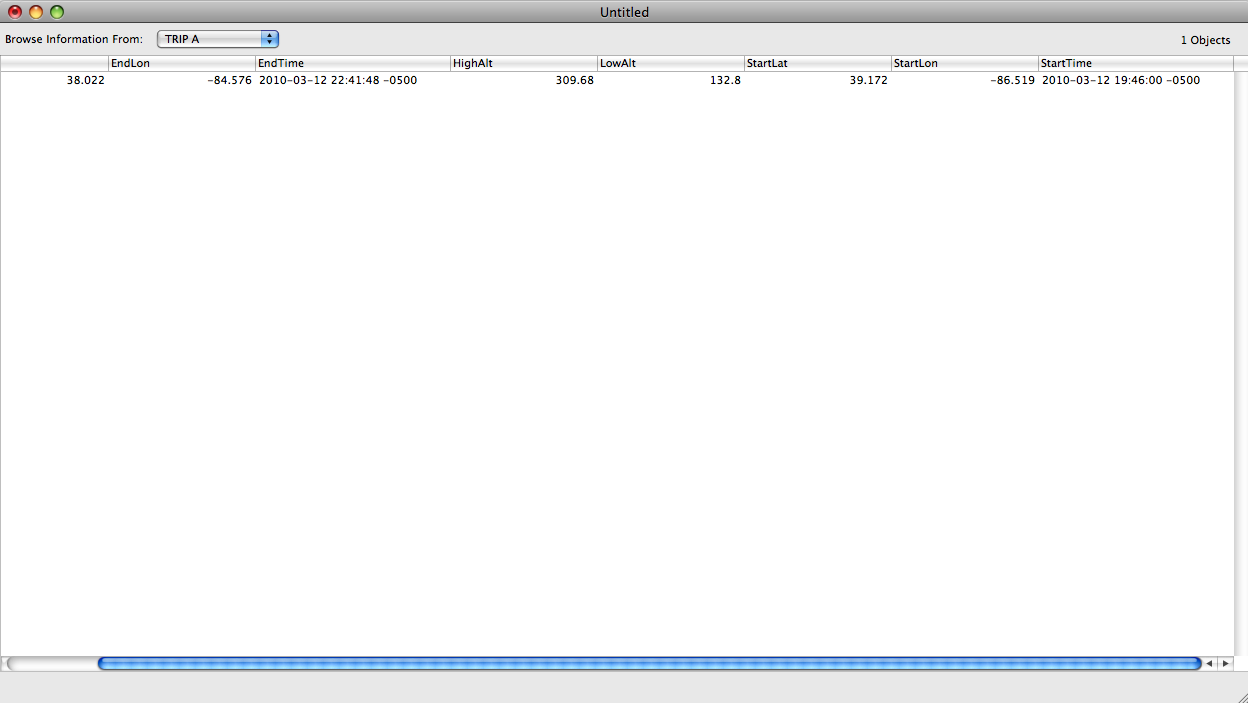Select the HighAlt column header
Viewport: 1248px width, 703px height.
[523, 63]
